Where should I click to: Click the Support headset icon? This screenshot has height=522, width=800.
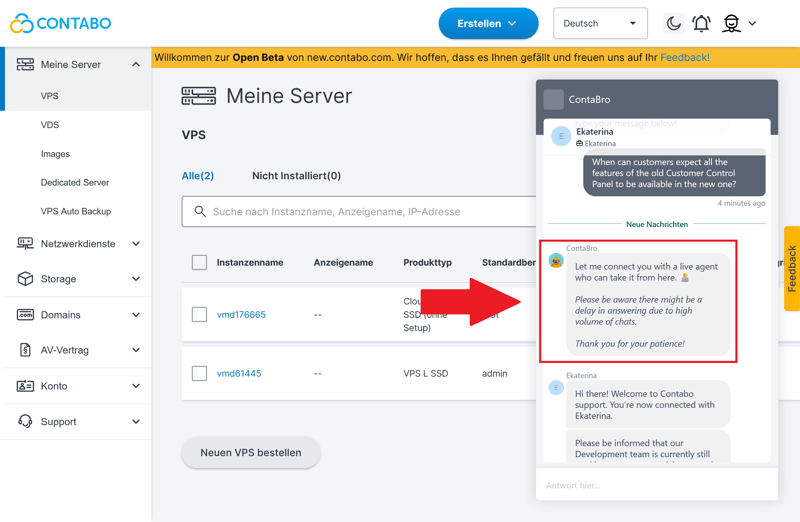coord(25,422)
